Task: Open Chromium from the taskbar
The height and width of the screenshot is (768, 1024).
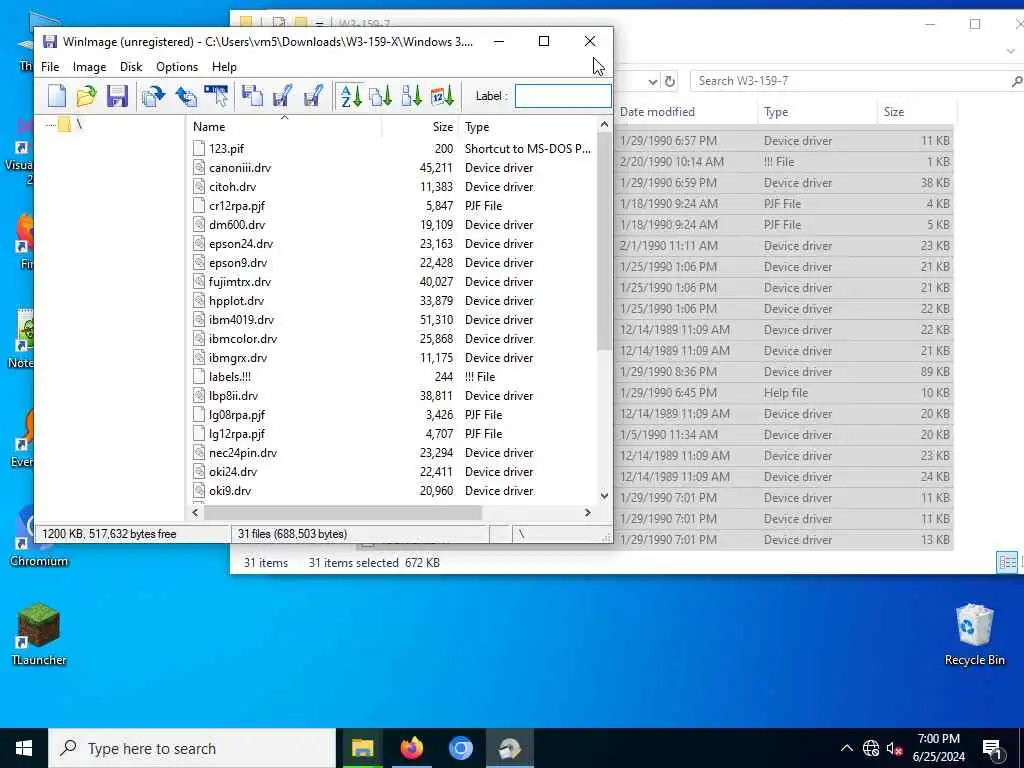Action: 460,748
